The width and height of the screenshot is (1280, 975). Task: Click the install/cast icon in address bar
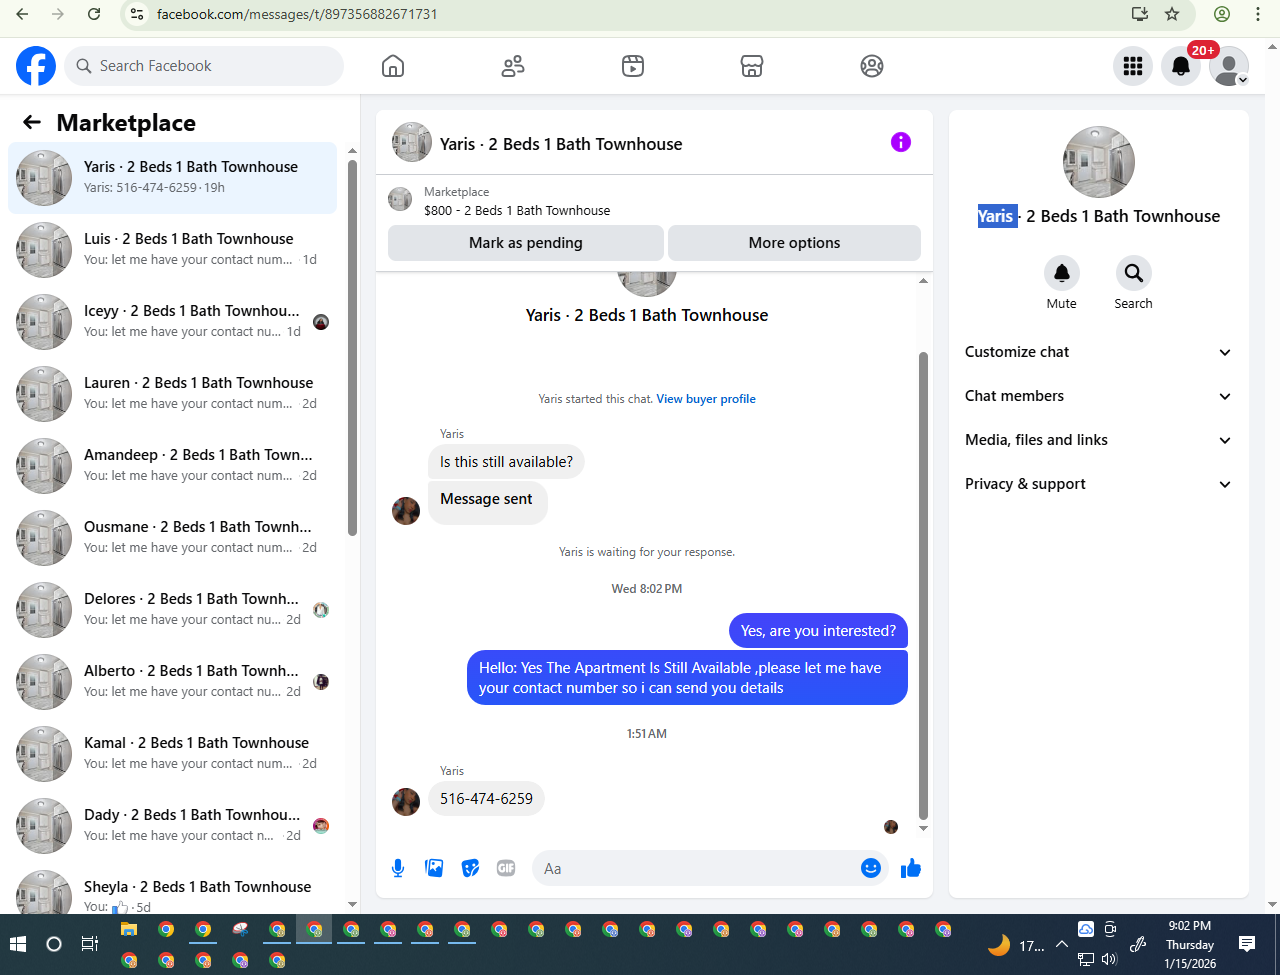pos(1139,14)
